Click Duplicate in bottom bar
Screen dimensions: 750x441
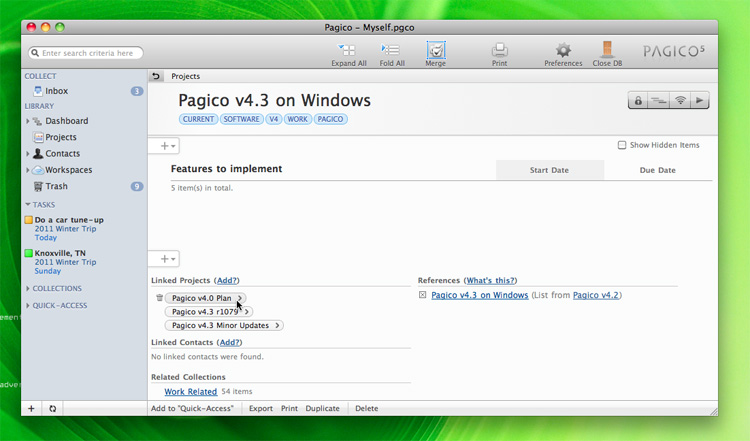pos(322,408)
